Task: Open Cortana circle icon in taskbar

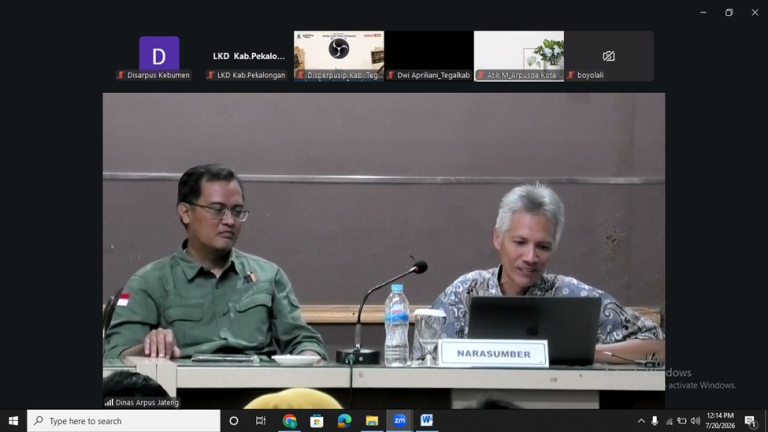Action: tap(234, 421)
